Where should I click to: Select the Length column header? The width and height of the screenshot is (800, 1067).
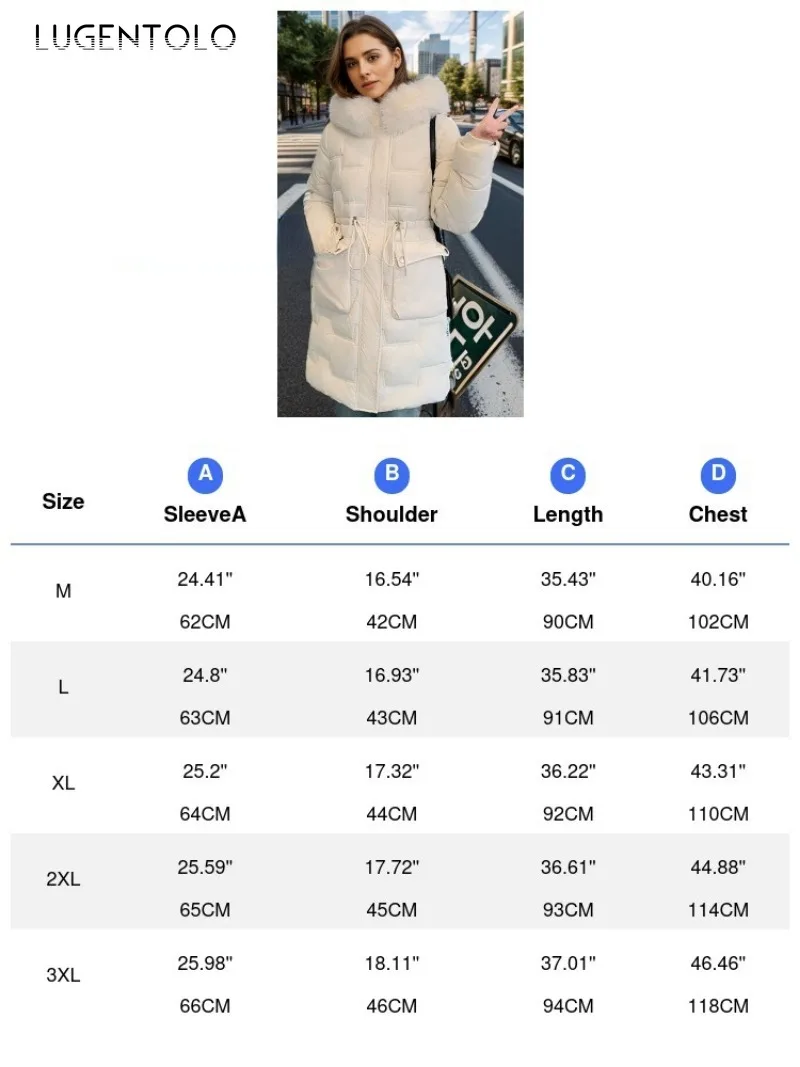(x=568, y=514)
